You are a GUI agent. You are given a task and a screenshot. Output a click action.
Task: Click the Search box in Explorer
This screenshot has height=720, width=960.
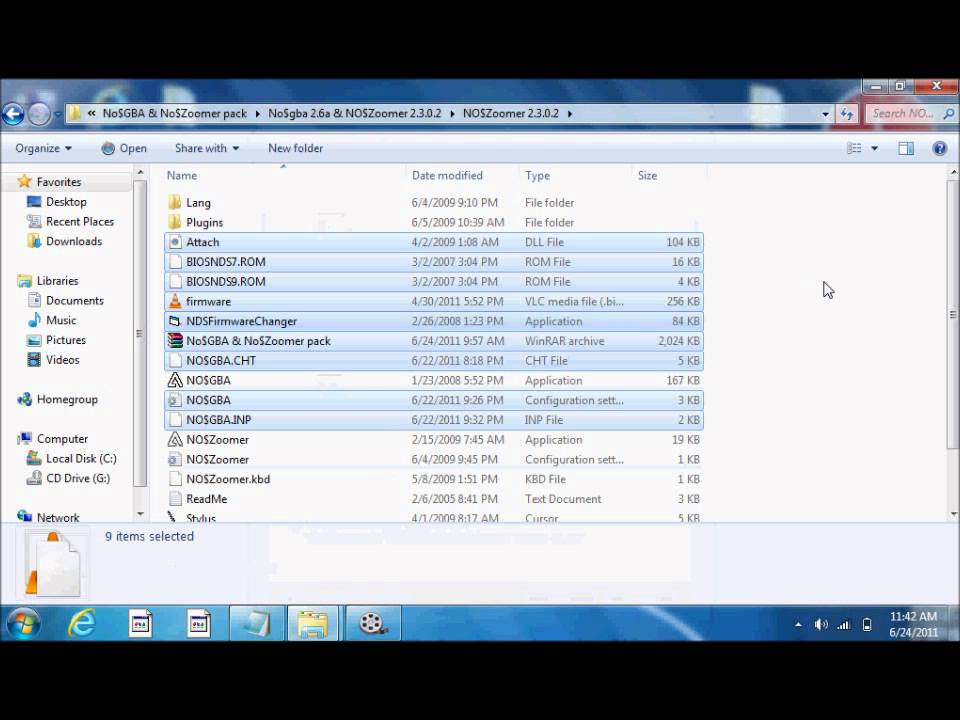click(x=910, y=114)
